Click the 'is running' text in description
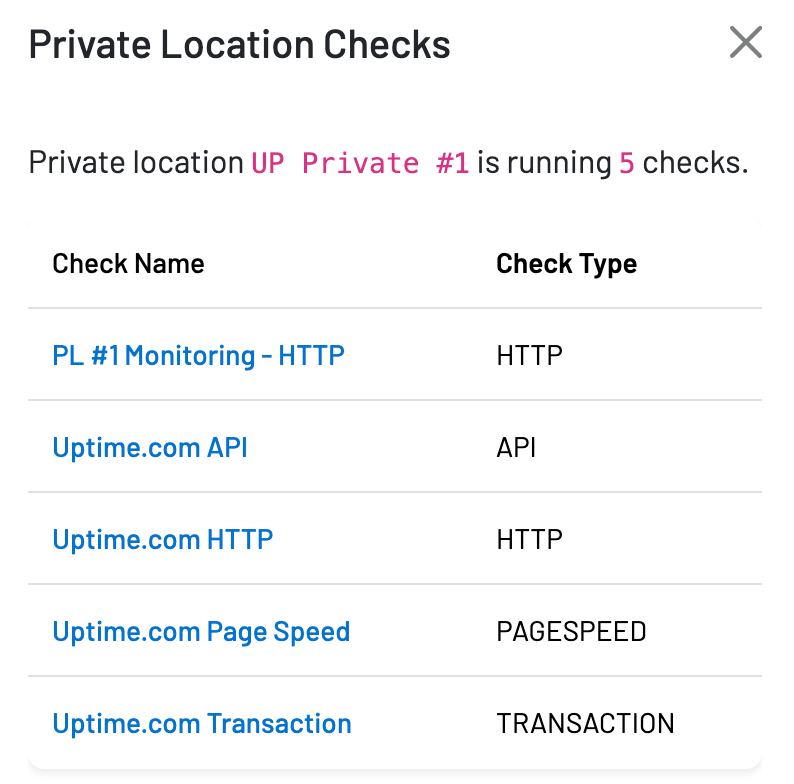The height and width of the screenshot is (784, 794). point(544,163)
